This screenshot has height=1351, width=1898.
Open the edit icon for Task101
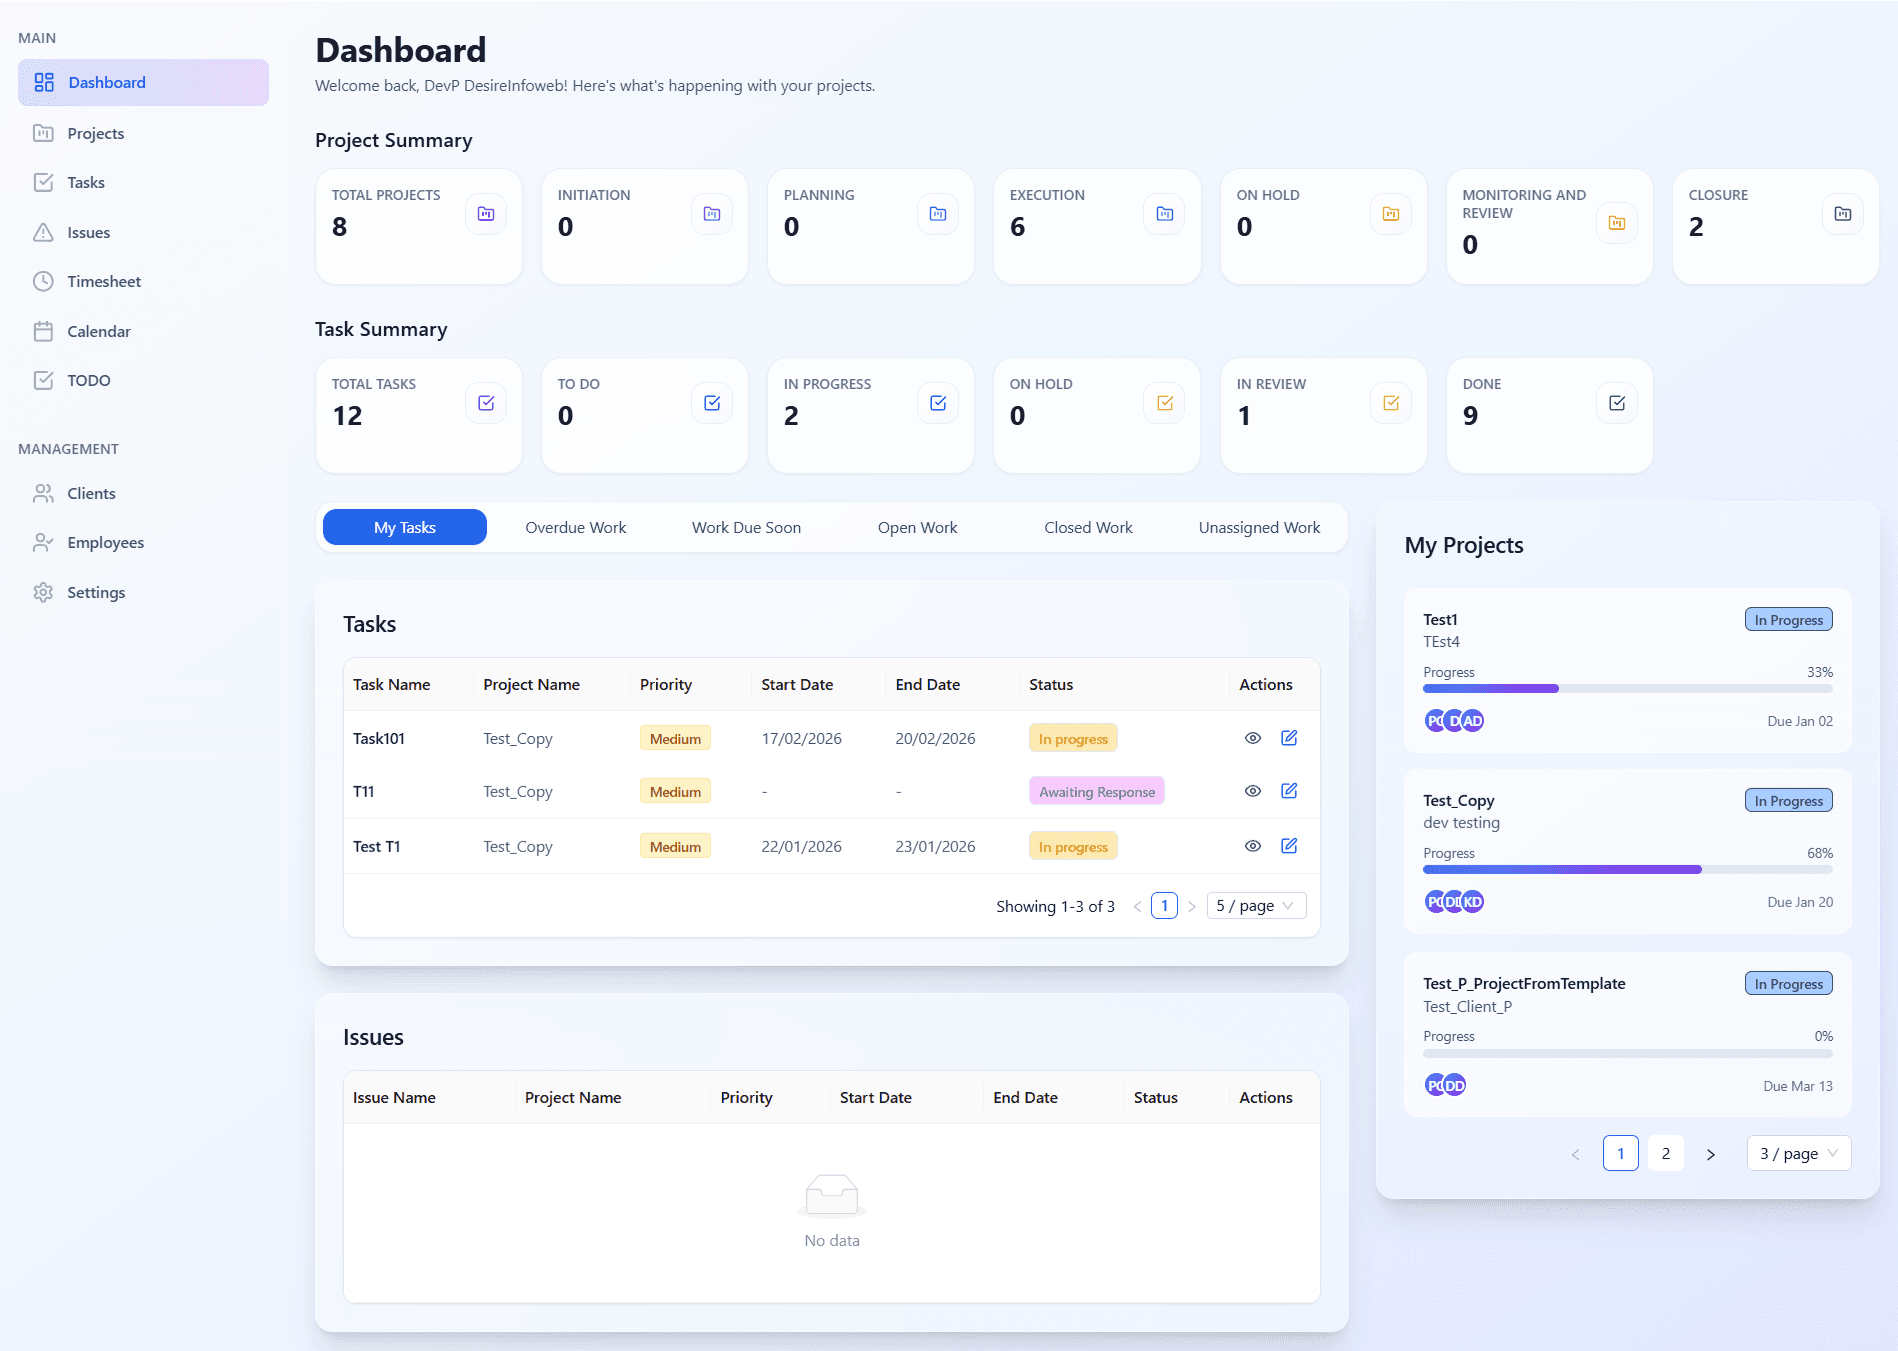(1289, 738)
